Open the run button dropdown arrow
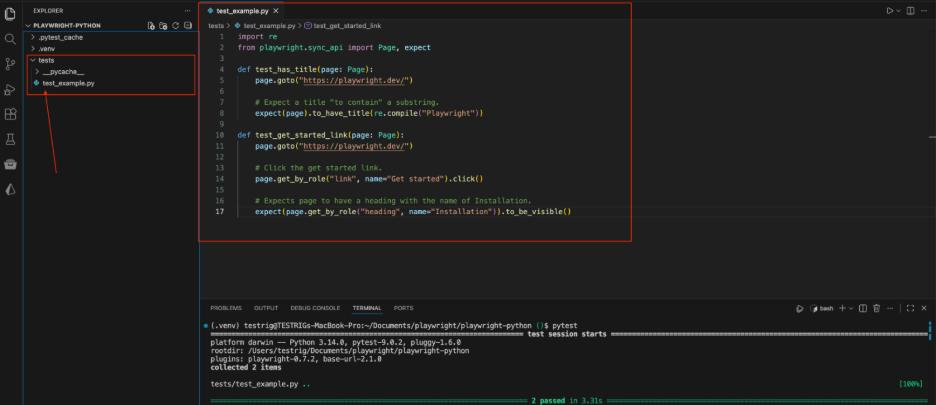The height and width of the screenshot is (405, 936). click(x=898, y=10)
